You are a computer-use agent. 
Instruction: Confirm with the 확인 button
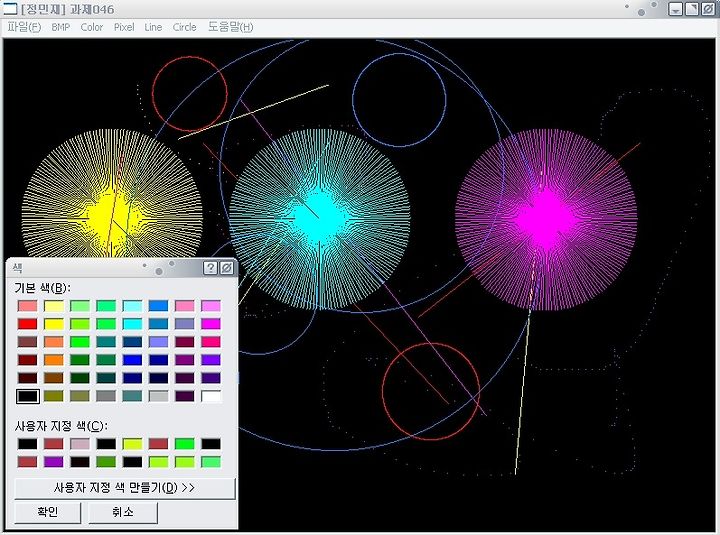[x=48, y=512]
